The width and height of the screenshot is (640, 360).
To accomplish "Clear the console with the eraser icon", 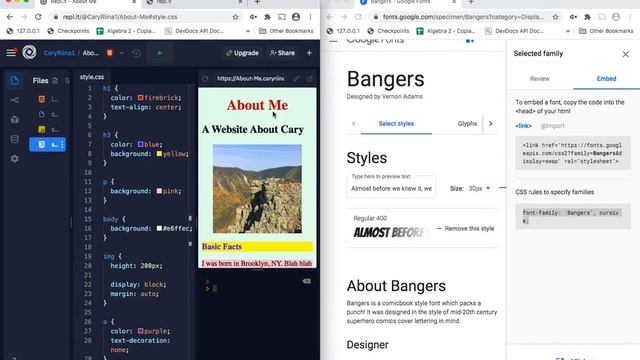I will pyautogui.click(x=307, y=281).
